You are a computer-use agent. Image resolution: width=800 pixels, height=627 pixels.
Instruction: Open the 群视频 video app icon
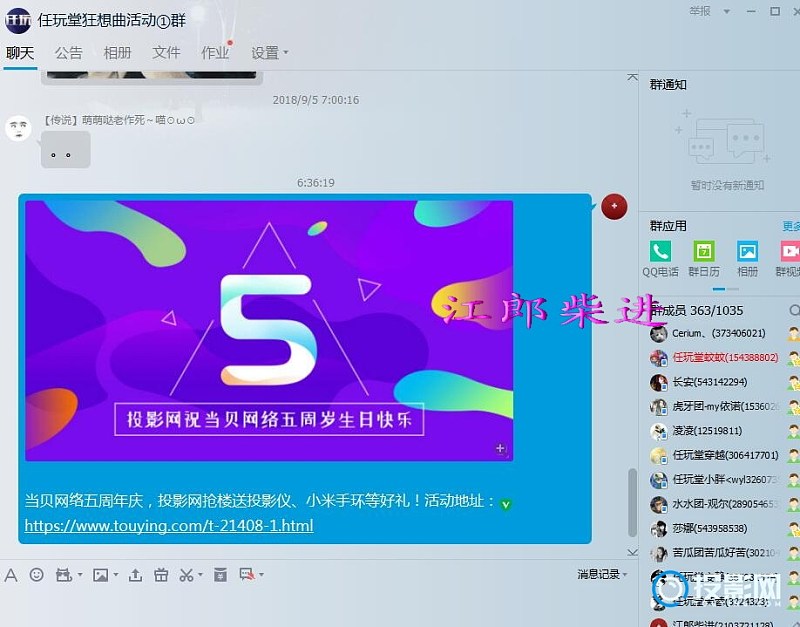pyautogui.click(x=790, y=252)
